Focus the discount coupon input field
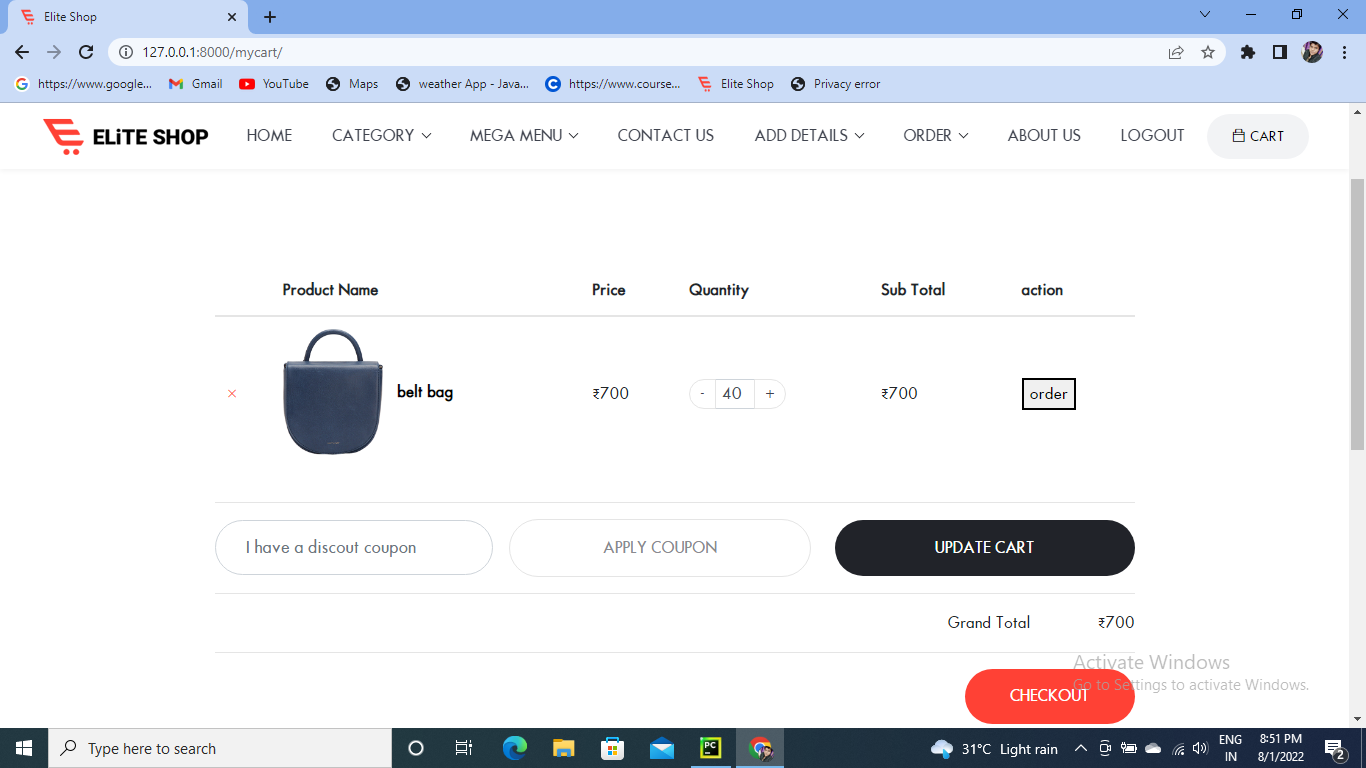Image resolution: width=1366 pixels, height=768 pixels. click(354, 547)
